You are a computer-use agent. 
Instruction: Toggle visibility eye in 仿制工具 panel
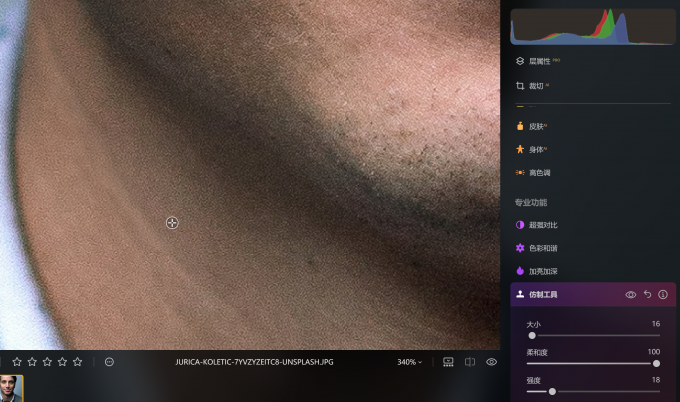[631, 294]
